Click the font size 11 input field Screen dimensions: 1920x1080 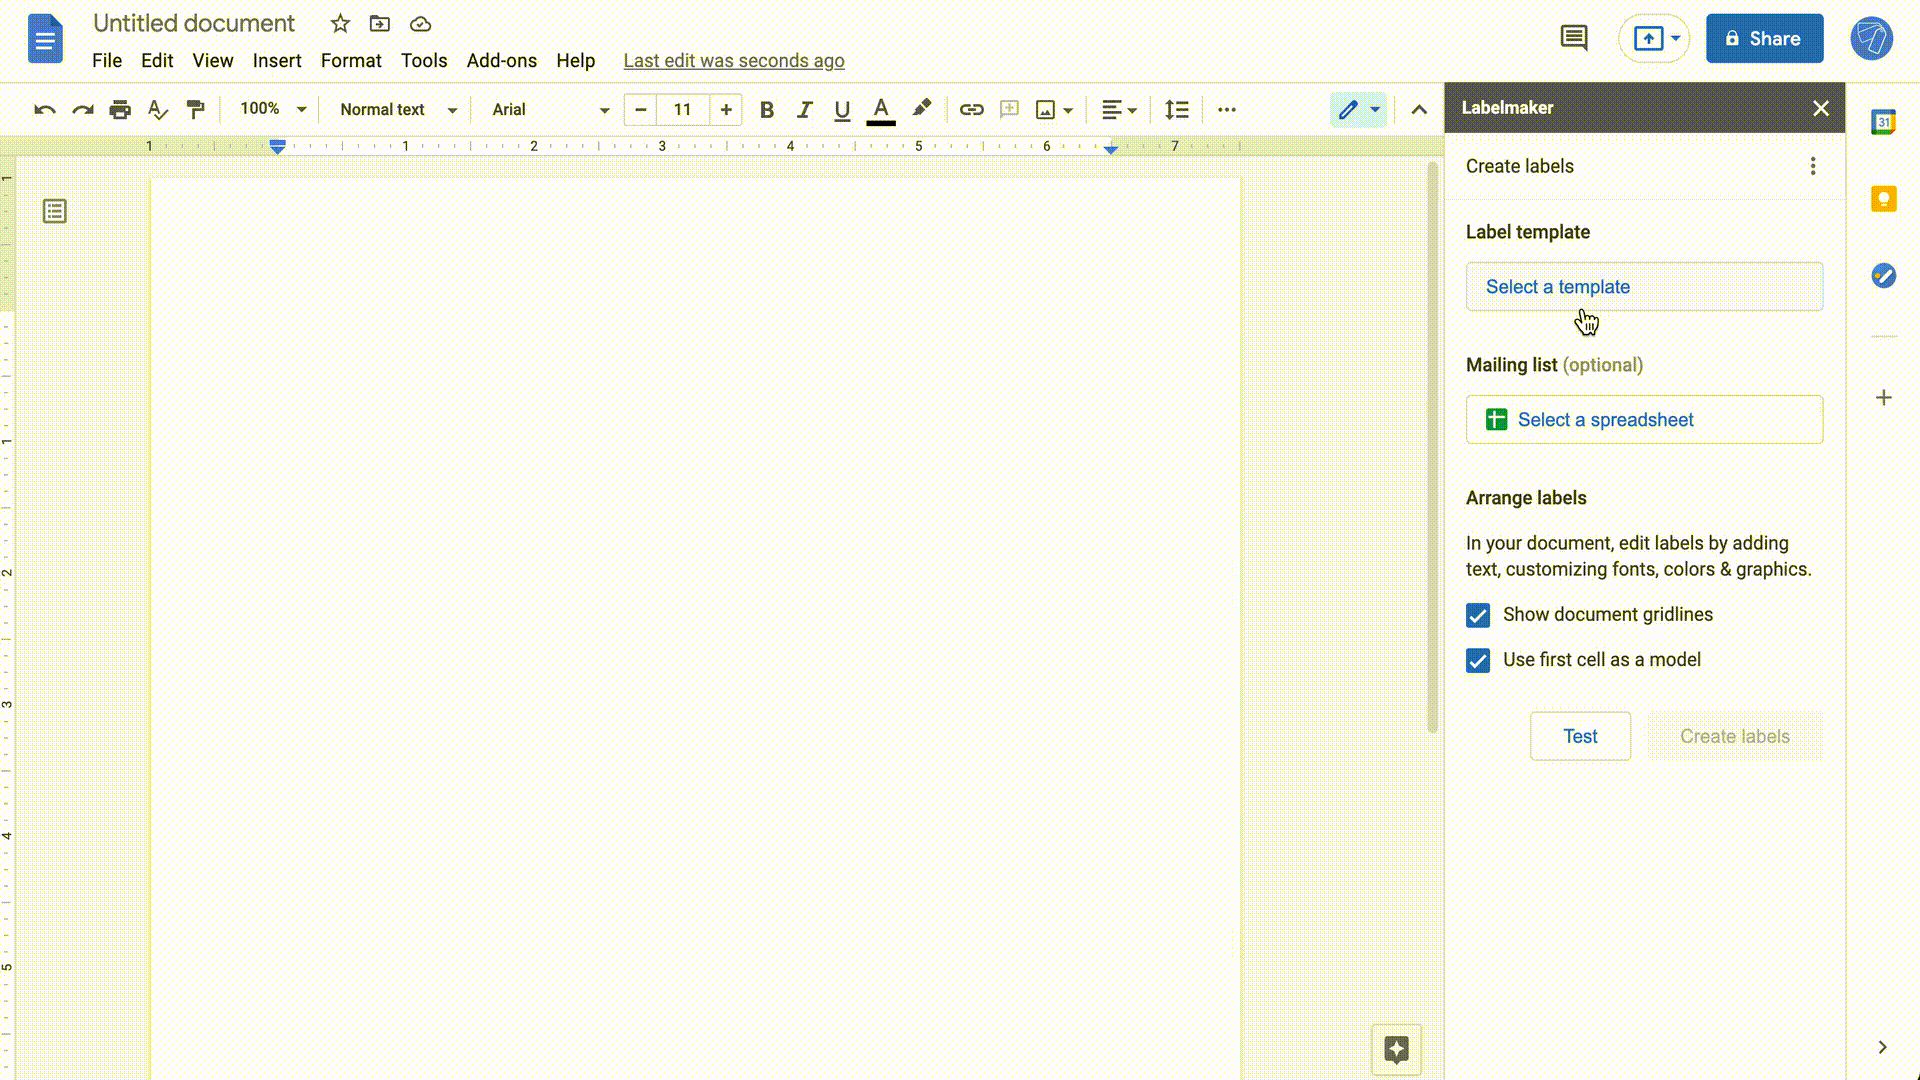tap(683, 109)
